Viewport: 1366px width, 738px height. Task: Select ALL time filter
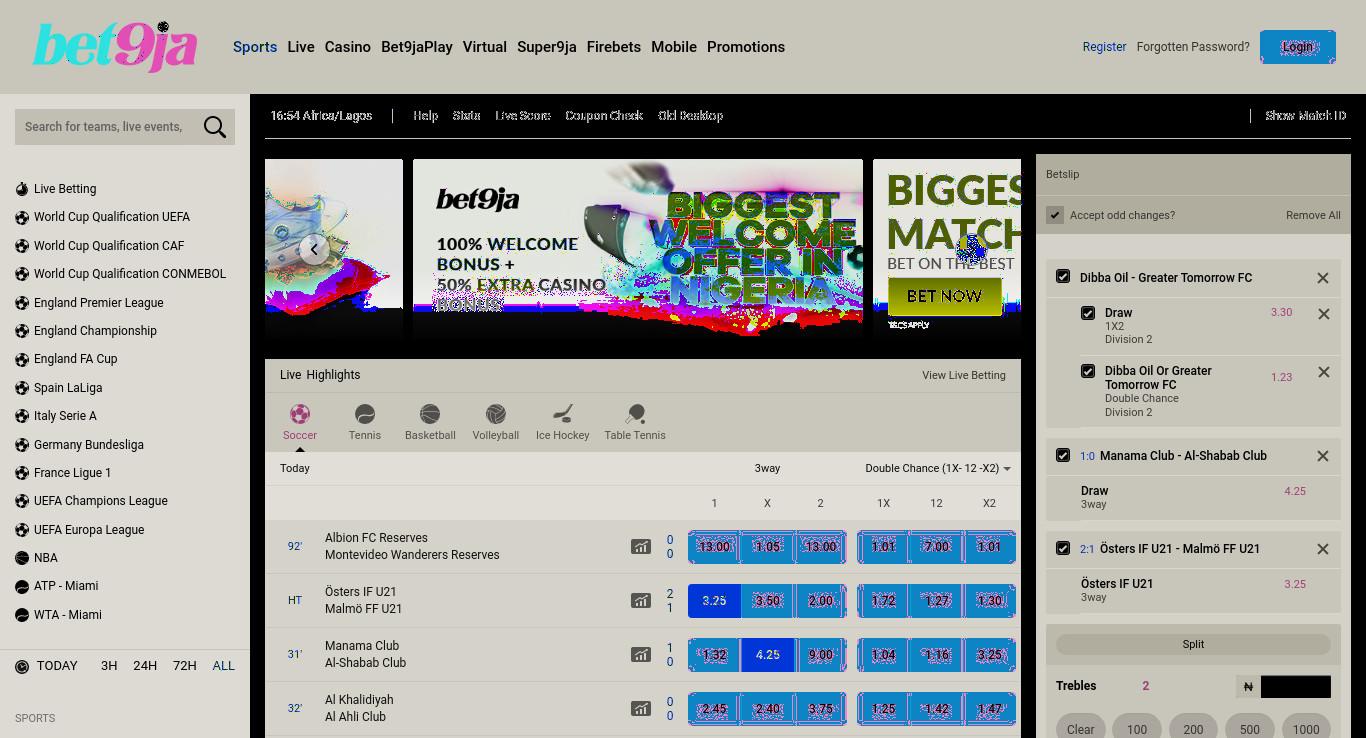click(223, 666)
